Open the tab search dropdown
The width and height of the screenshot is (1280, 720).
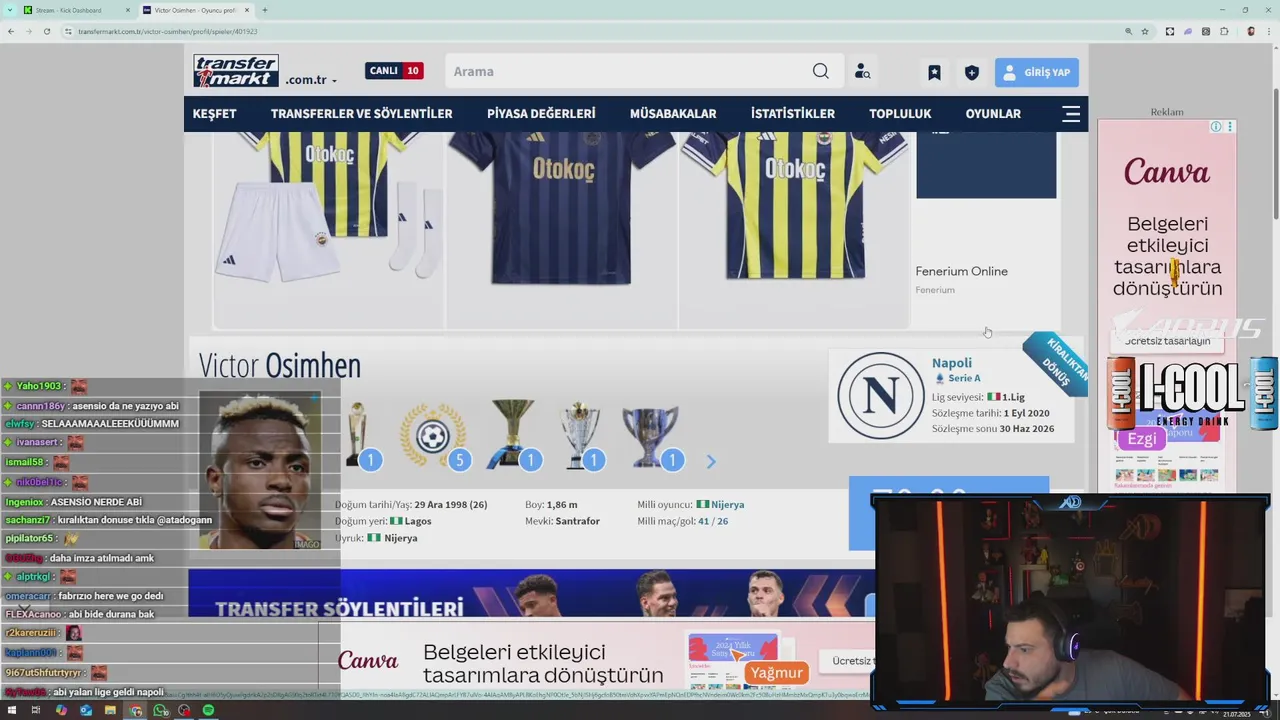(9, 10)
